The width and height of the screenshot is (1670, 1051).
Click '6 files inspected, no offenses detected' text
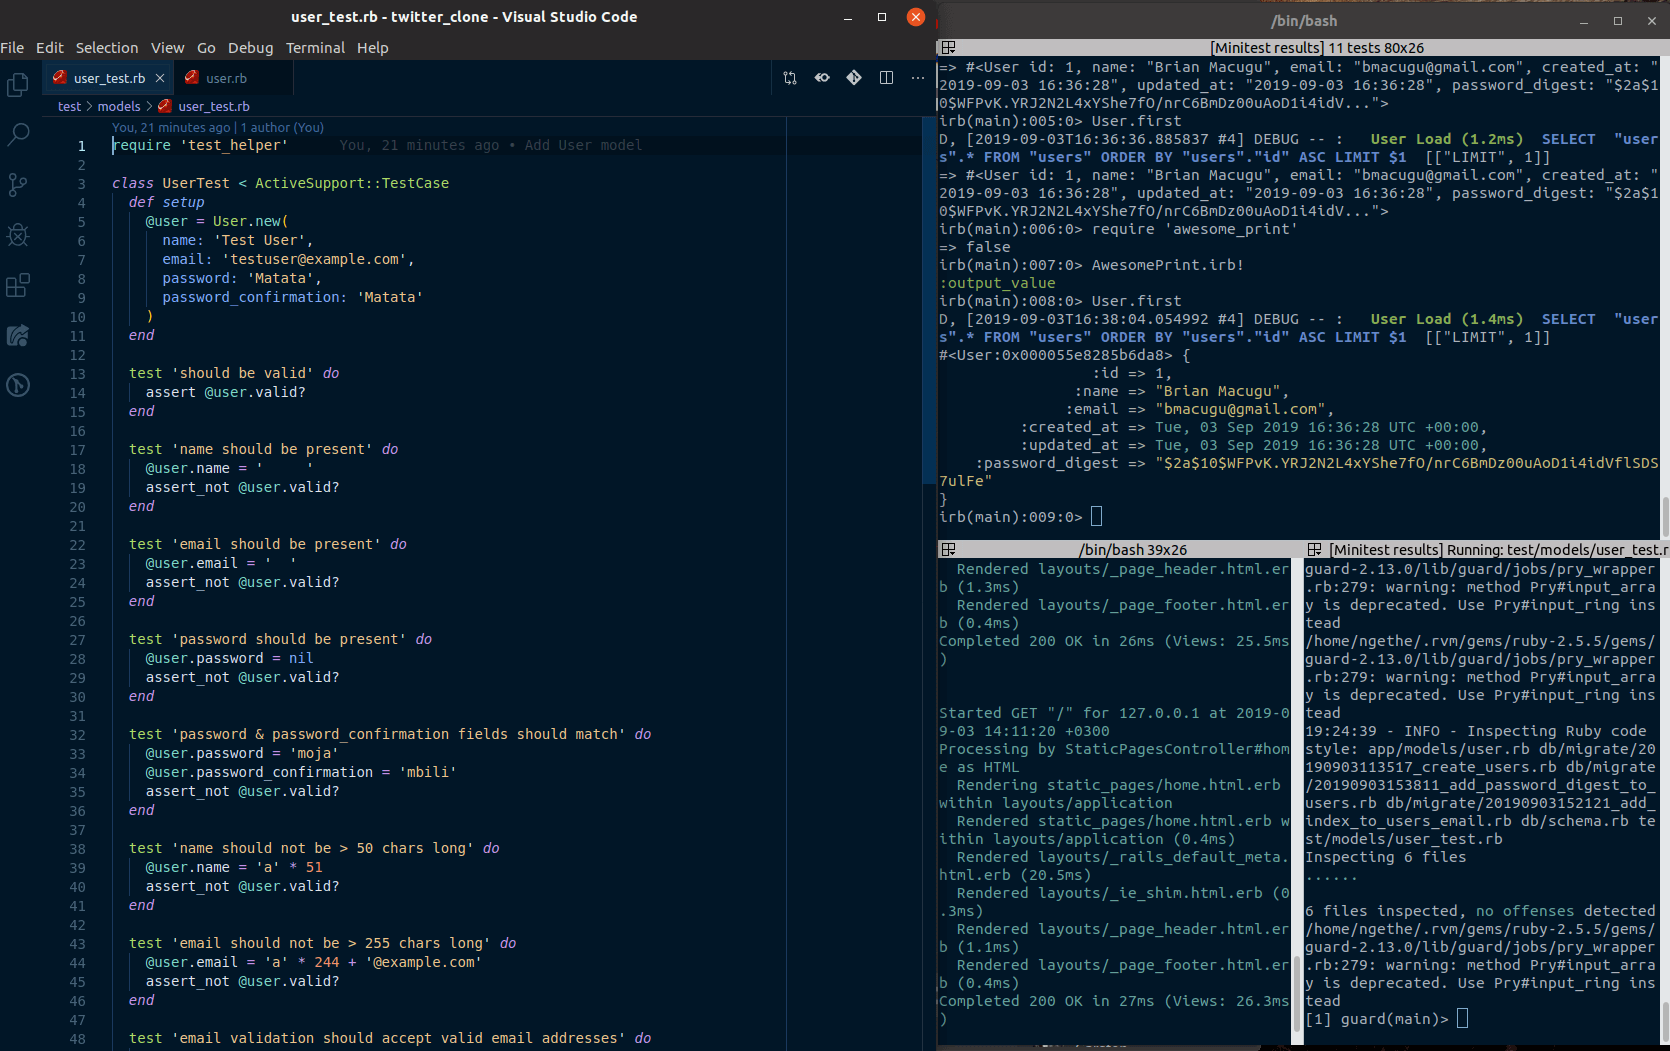pyautogui.click(x=1480, y=911)
